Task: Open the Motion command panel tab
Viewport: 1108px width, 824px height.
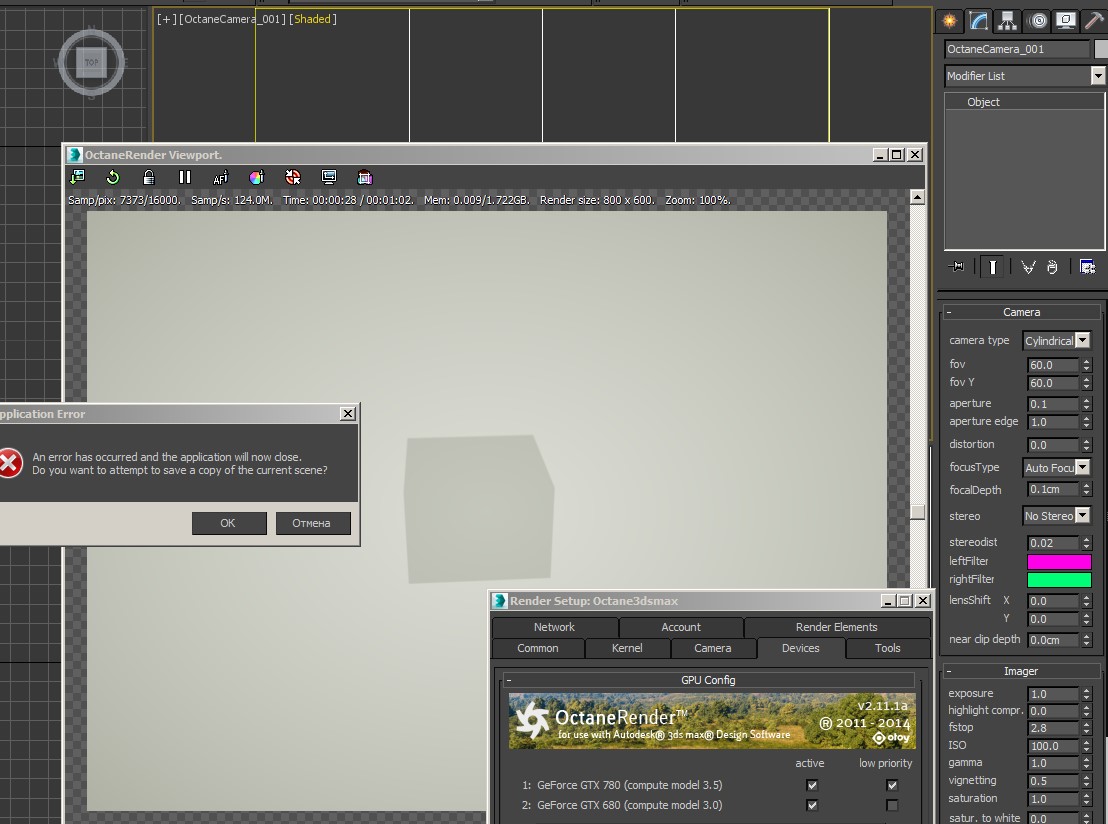Action: point(1038,20)
